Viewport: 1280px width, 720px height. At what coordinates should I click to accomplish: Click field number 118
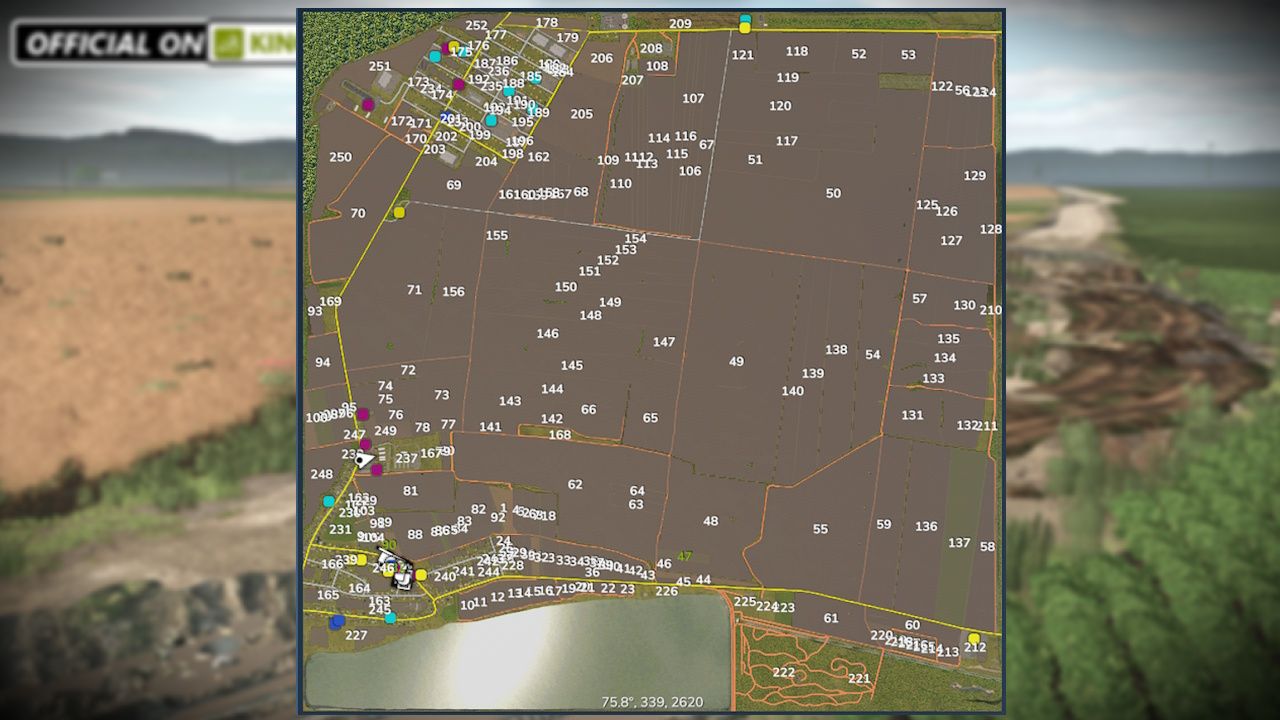797,52
